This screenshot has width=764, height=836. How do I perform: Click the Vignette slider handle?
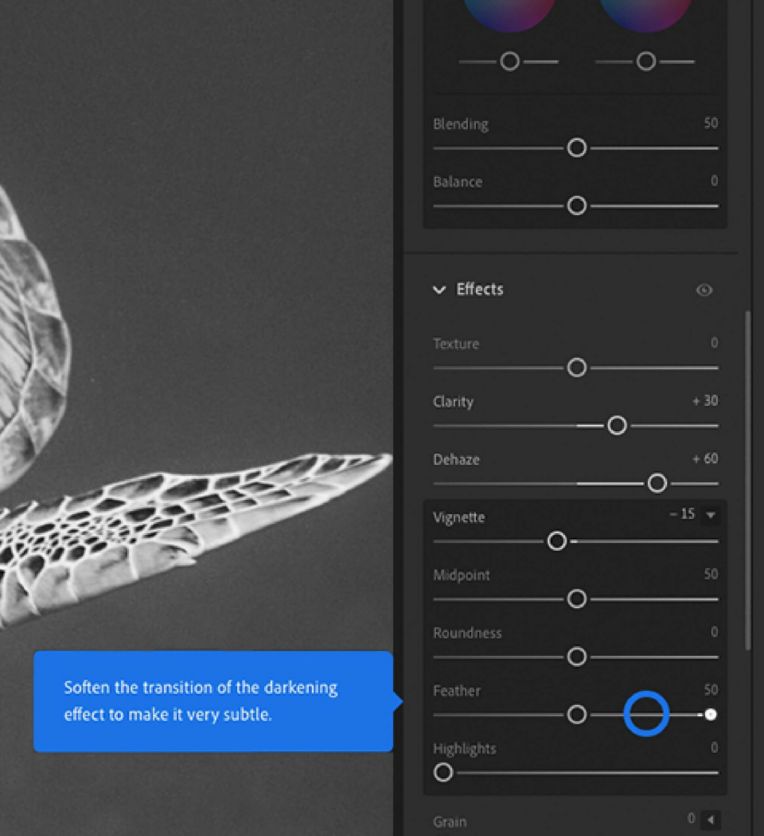point(557,541)
